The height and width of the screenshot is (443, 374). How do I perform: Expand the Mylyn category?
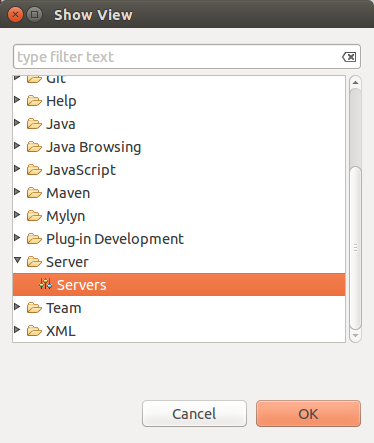click(x=17, y=214)
